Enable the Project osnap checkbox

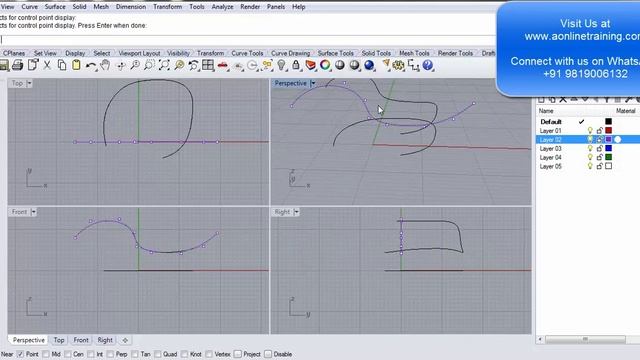click(238, 354)
